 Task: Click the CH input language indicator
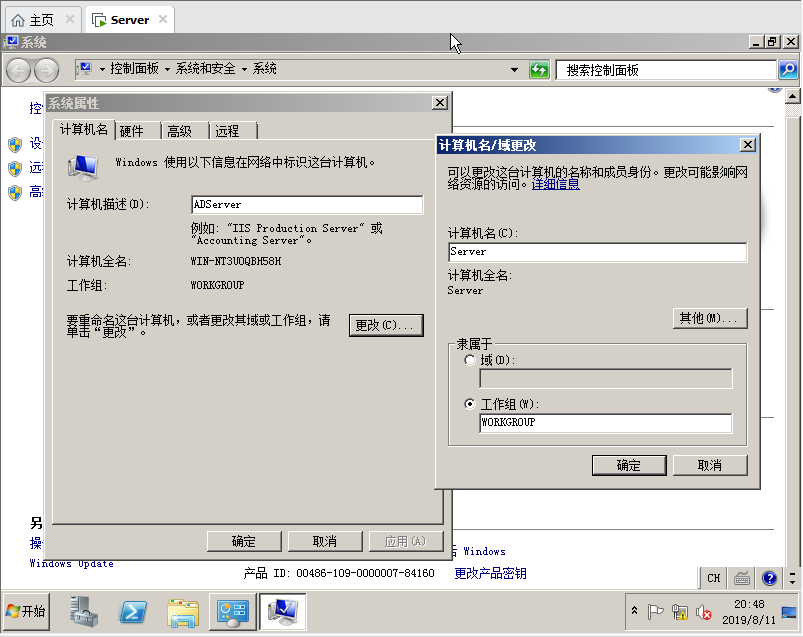tap(713, 578)
